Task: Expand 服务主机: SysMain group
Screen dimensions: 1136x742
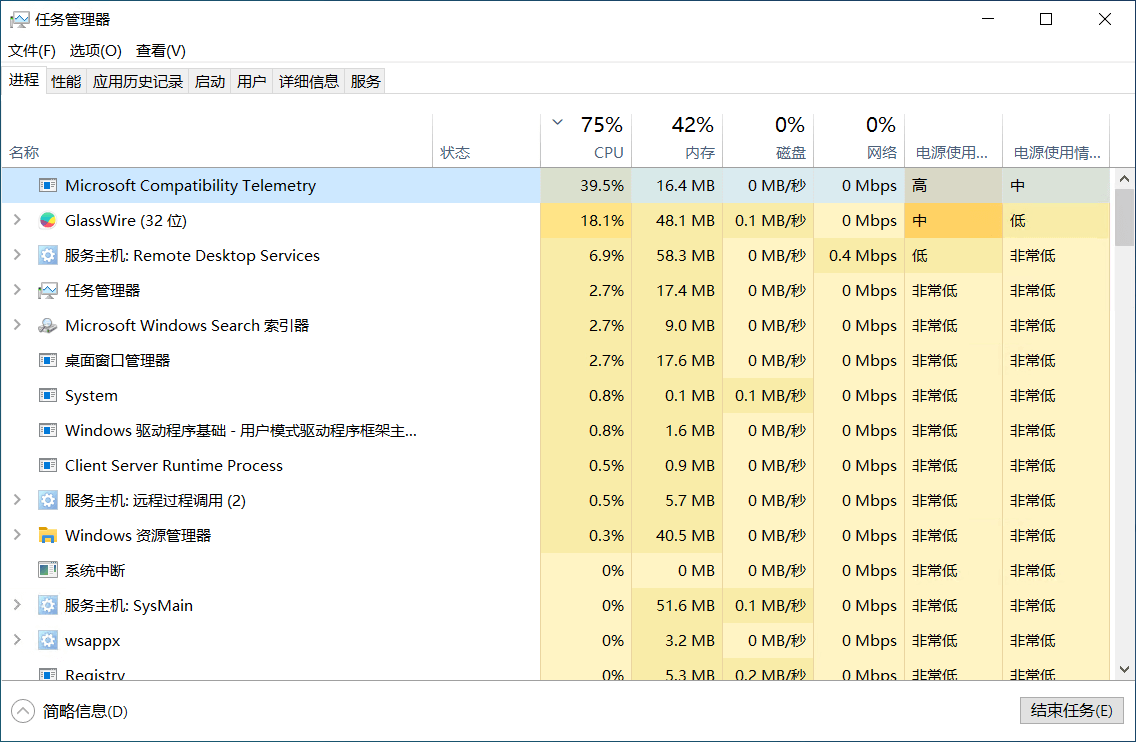Action: 17,604
